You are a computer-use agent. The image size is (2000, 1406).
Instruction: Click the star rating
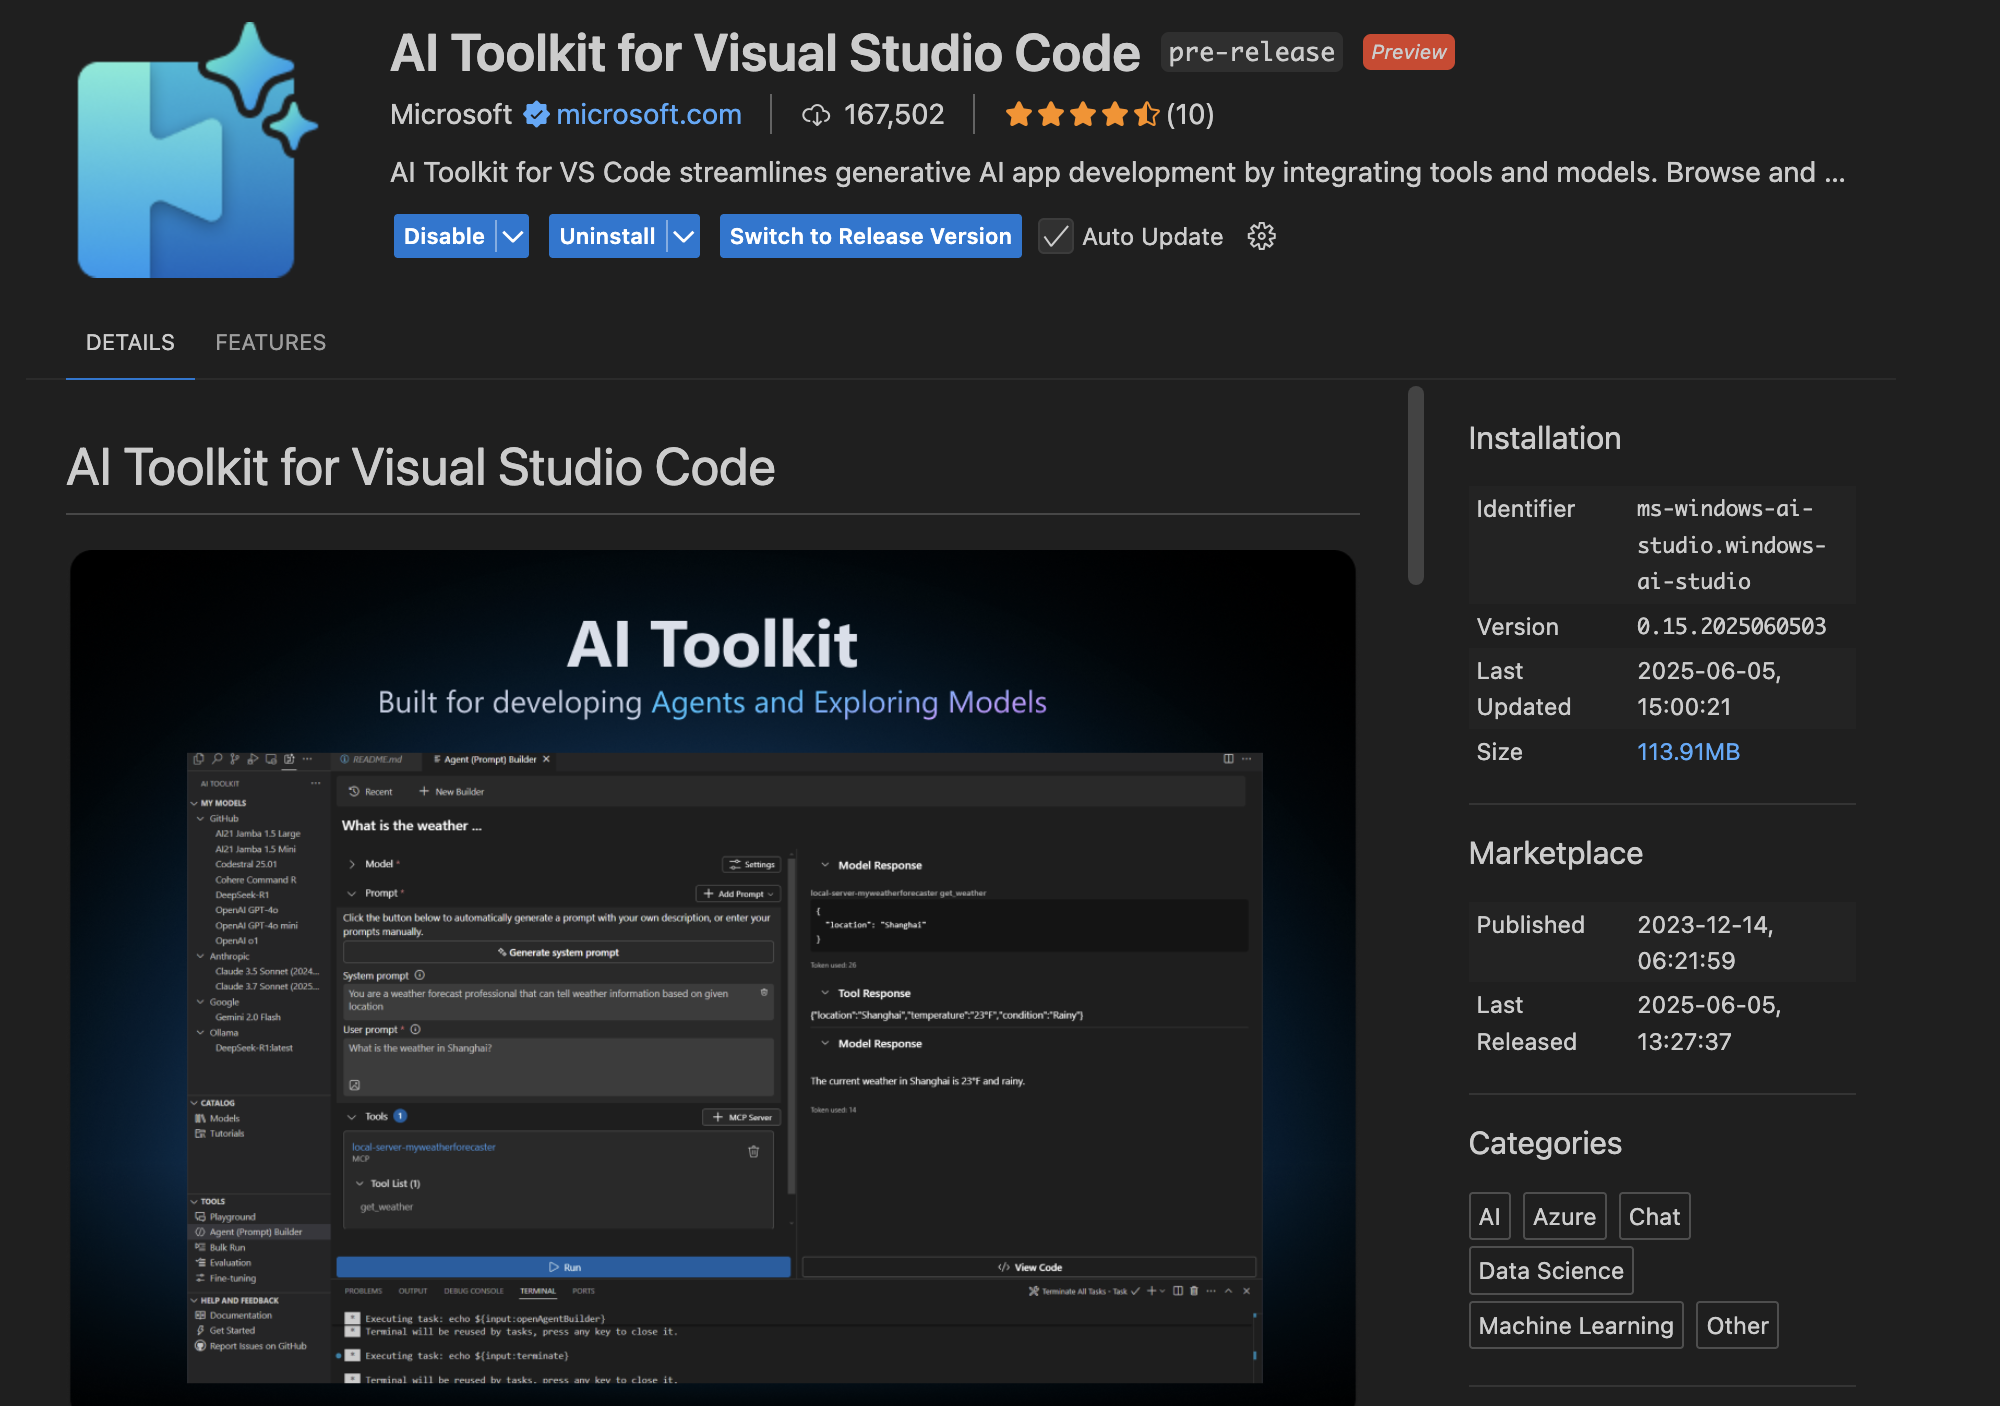1082,115
